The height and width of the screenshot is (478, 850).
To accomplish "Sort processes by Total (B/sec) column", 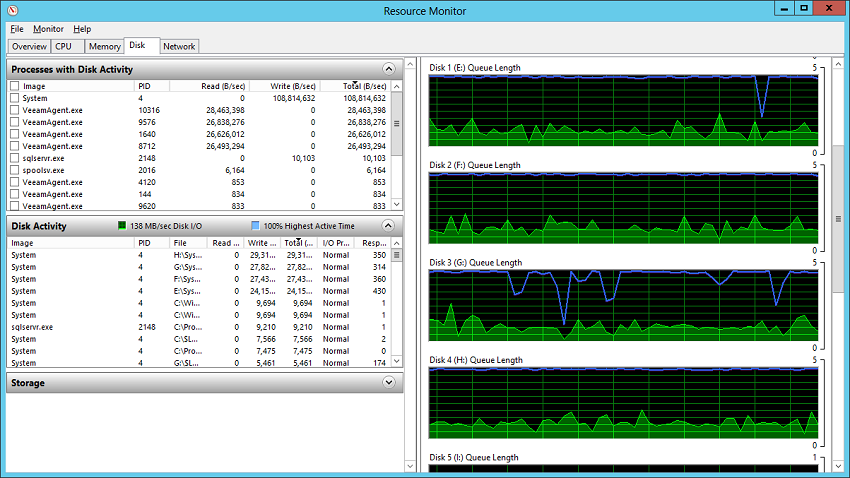I will point(355,86).
